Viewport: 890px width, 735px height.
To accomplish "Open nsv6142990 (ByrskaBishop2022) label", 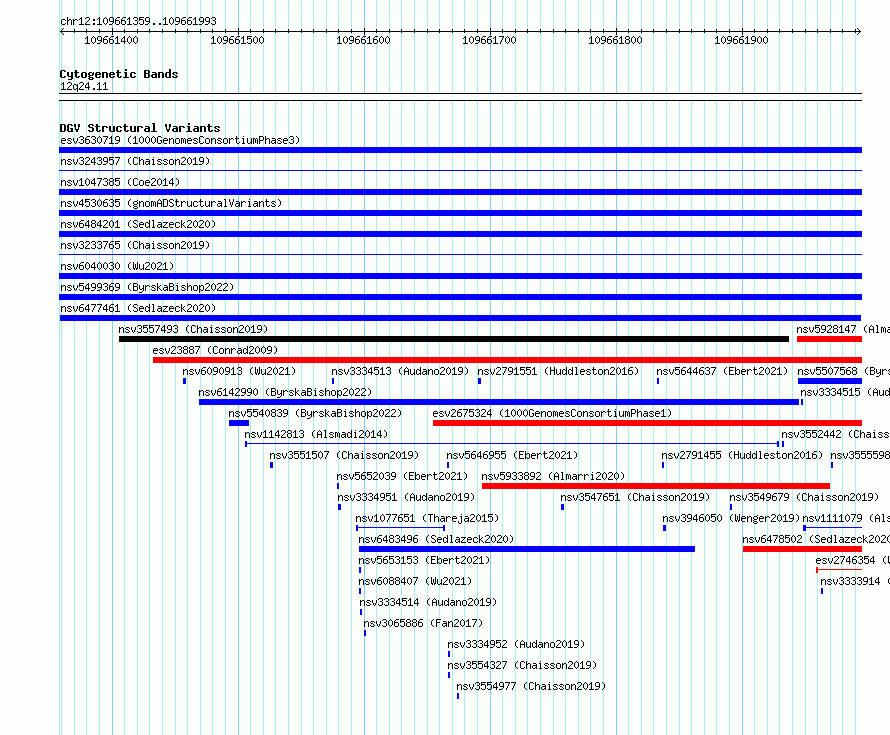I will pyautogui.click(x=285, y=392).
